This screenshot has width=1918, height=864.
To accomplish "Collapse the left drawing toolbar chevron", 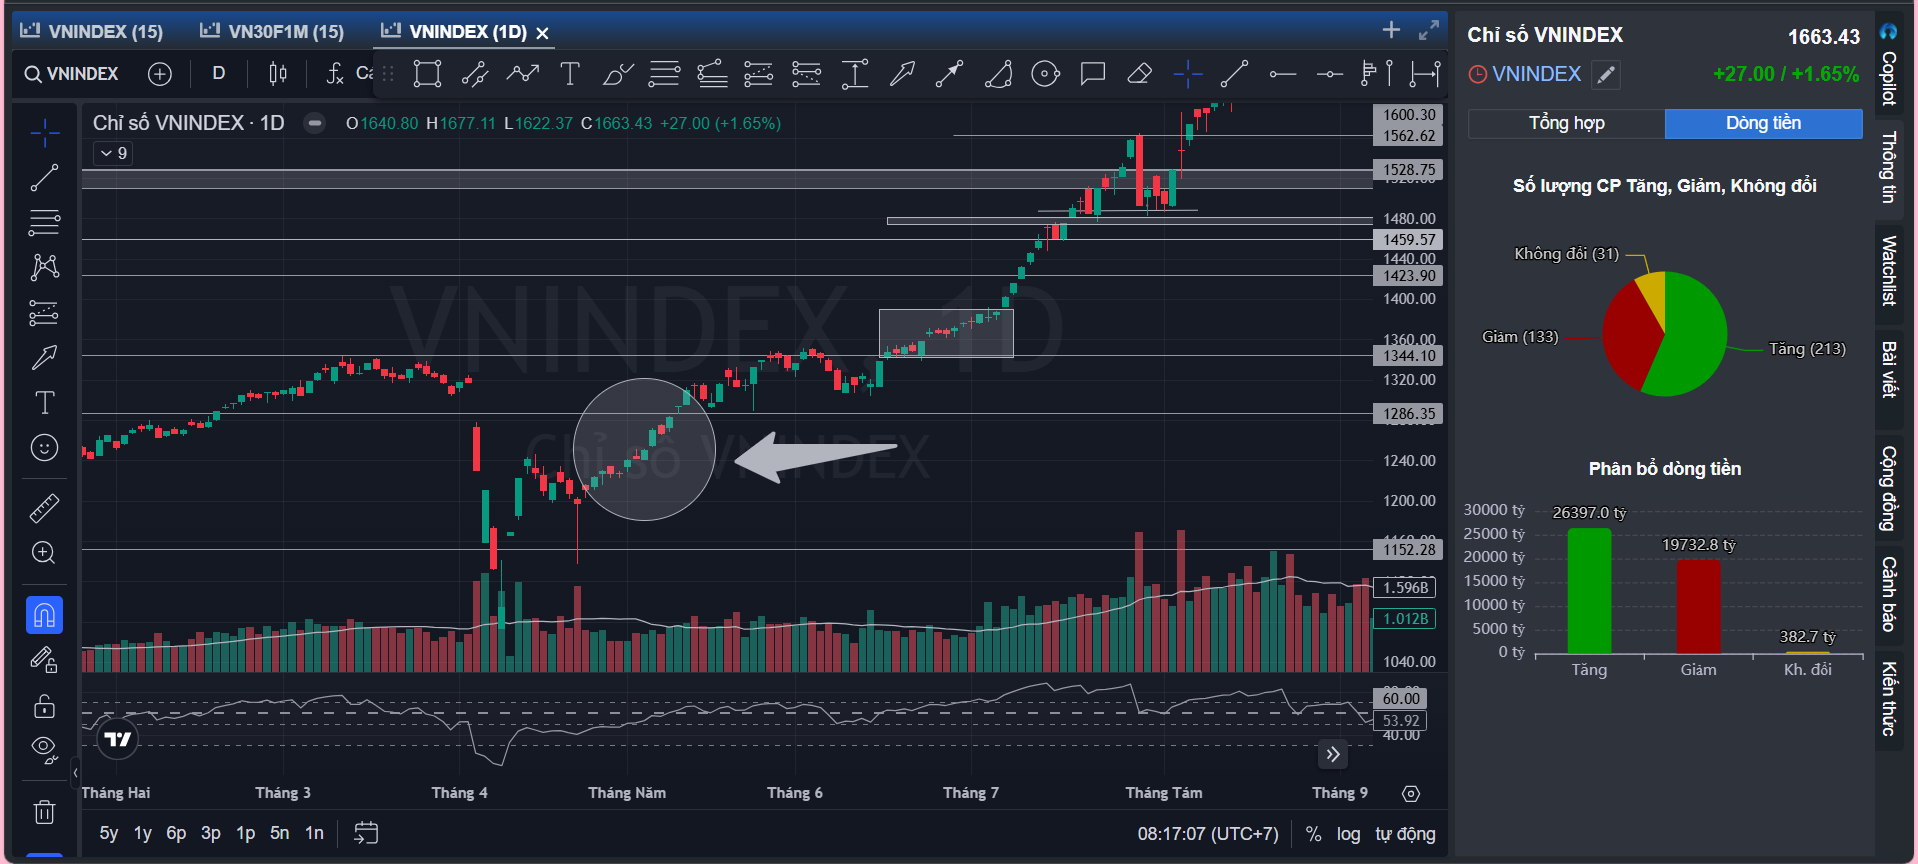I will point(75,772).
